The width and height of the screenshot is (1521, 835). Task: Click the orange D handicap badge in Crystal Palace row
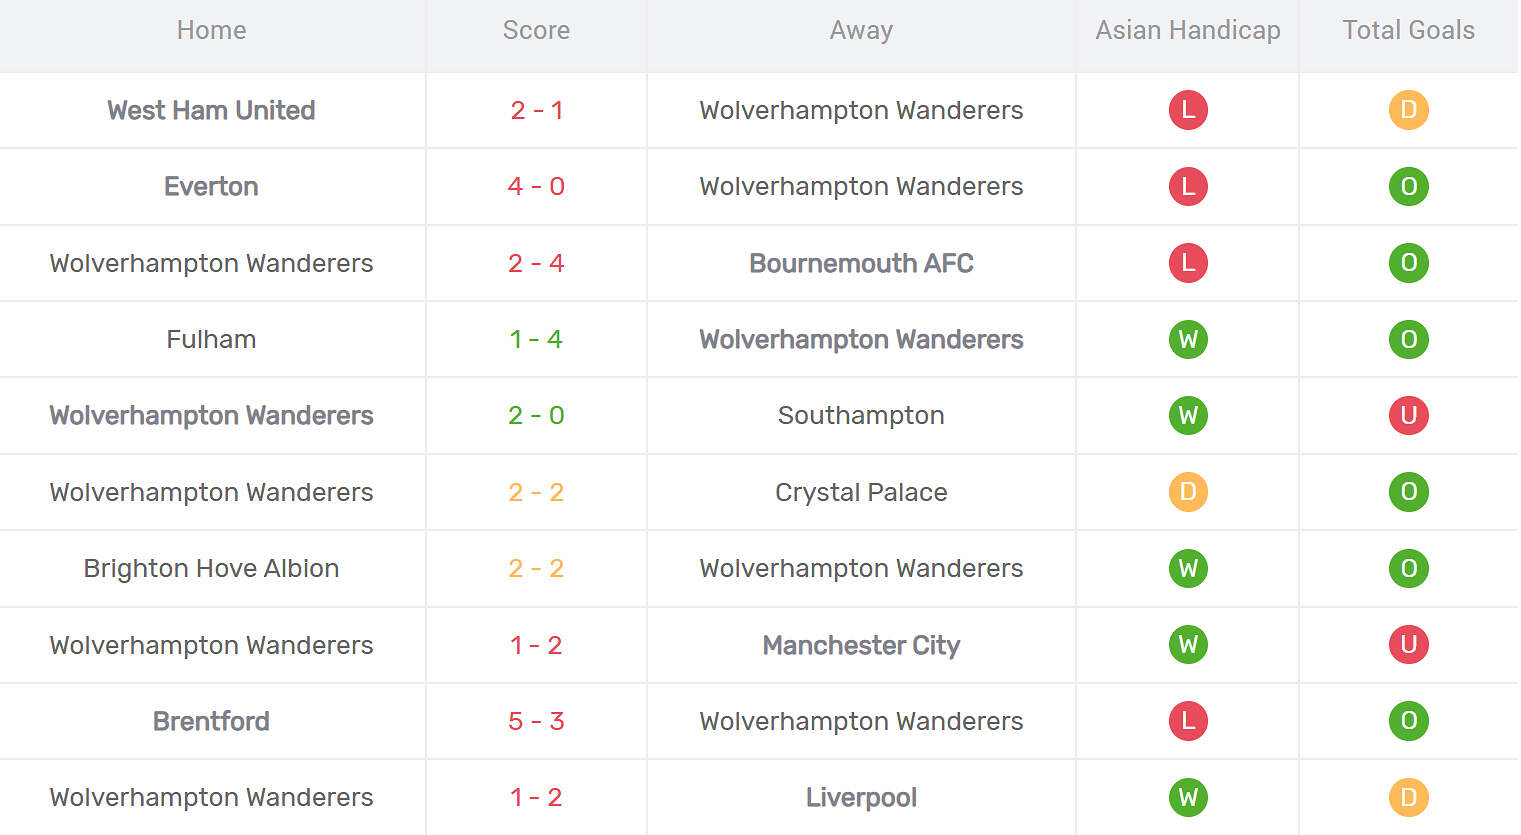tap(1188, 492)
